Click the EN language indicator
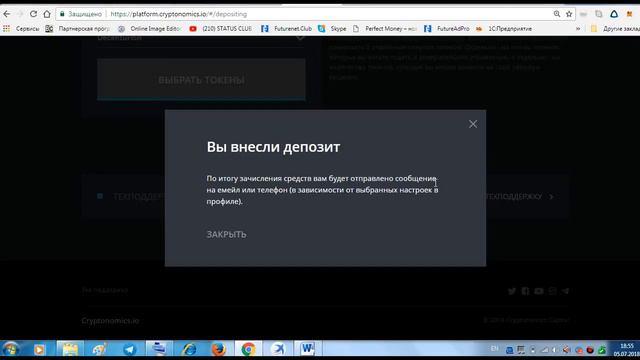640x360 pixels. pos(495,349)
